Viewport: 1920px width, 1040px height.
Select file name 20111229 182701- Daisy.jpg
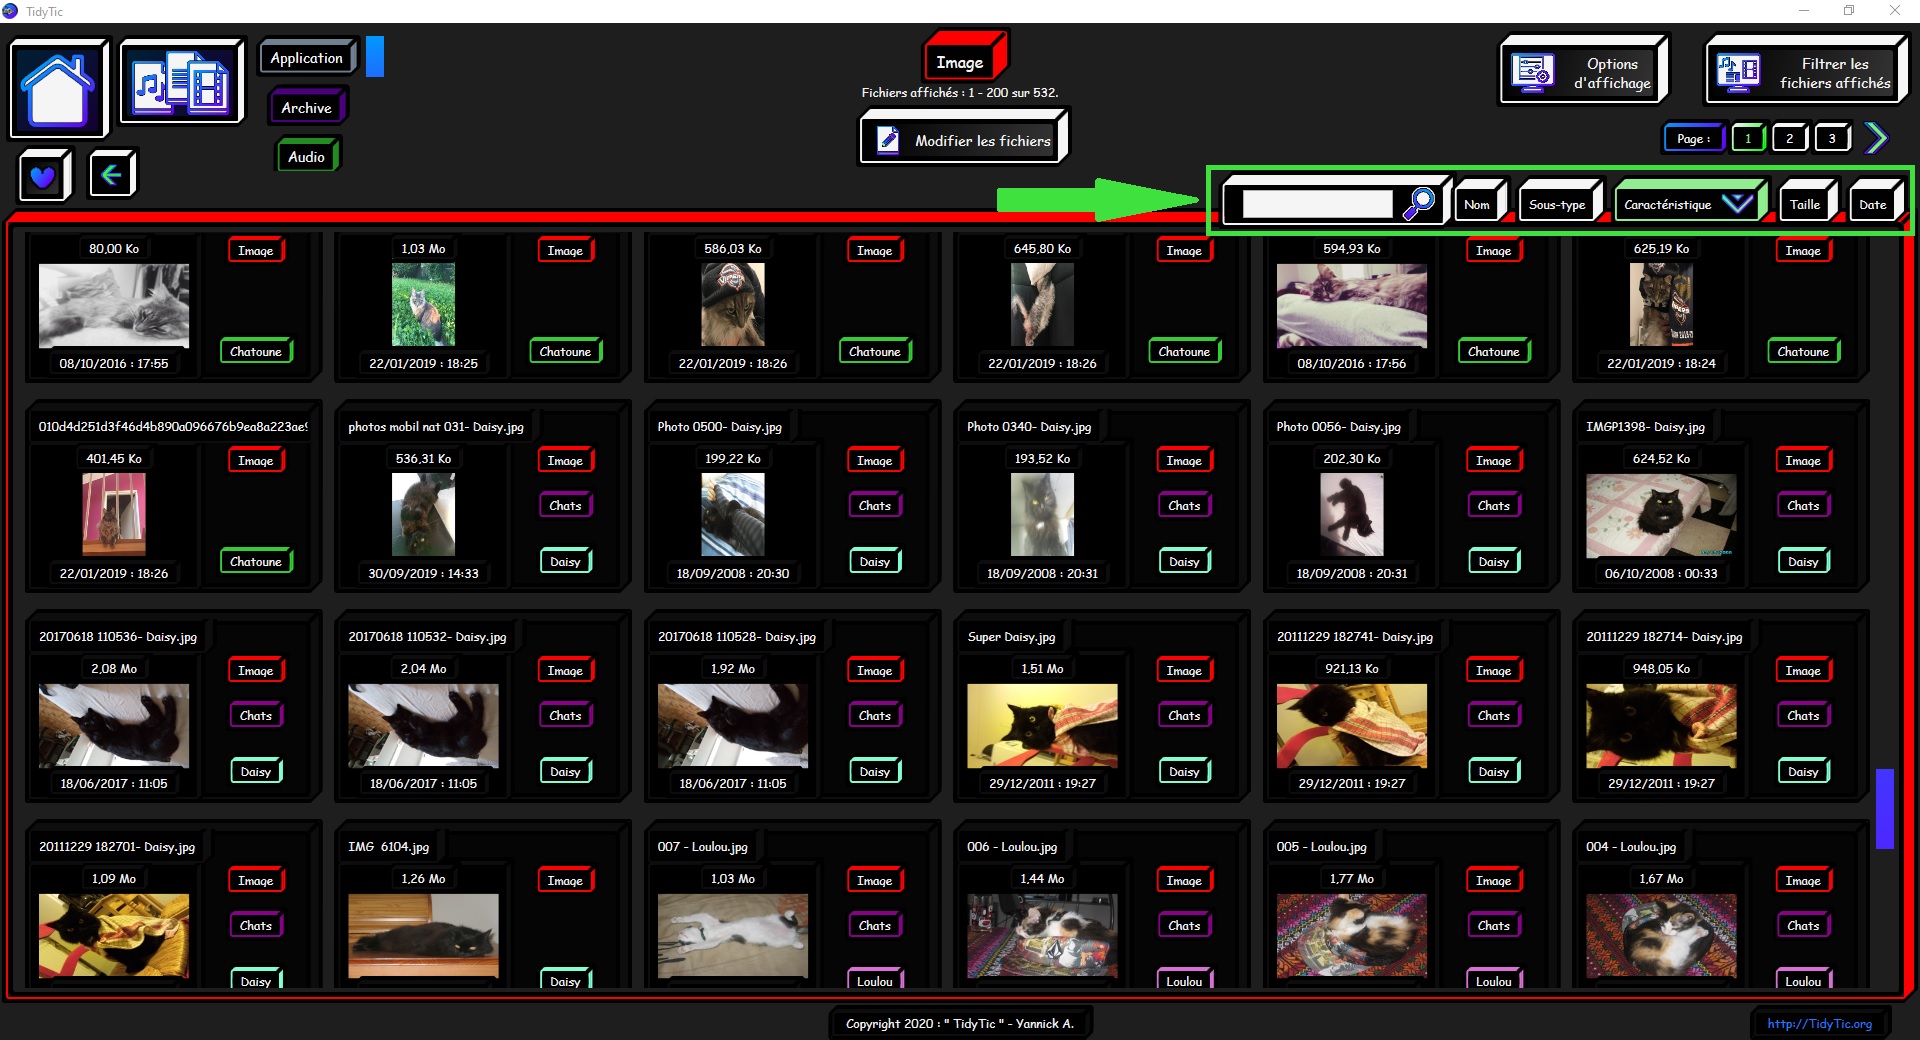tap(117, 846)
